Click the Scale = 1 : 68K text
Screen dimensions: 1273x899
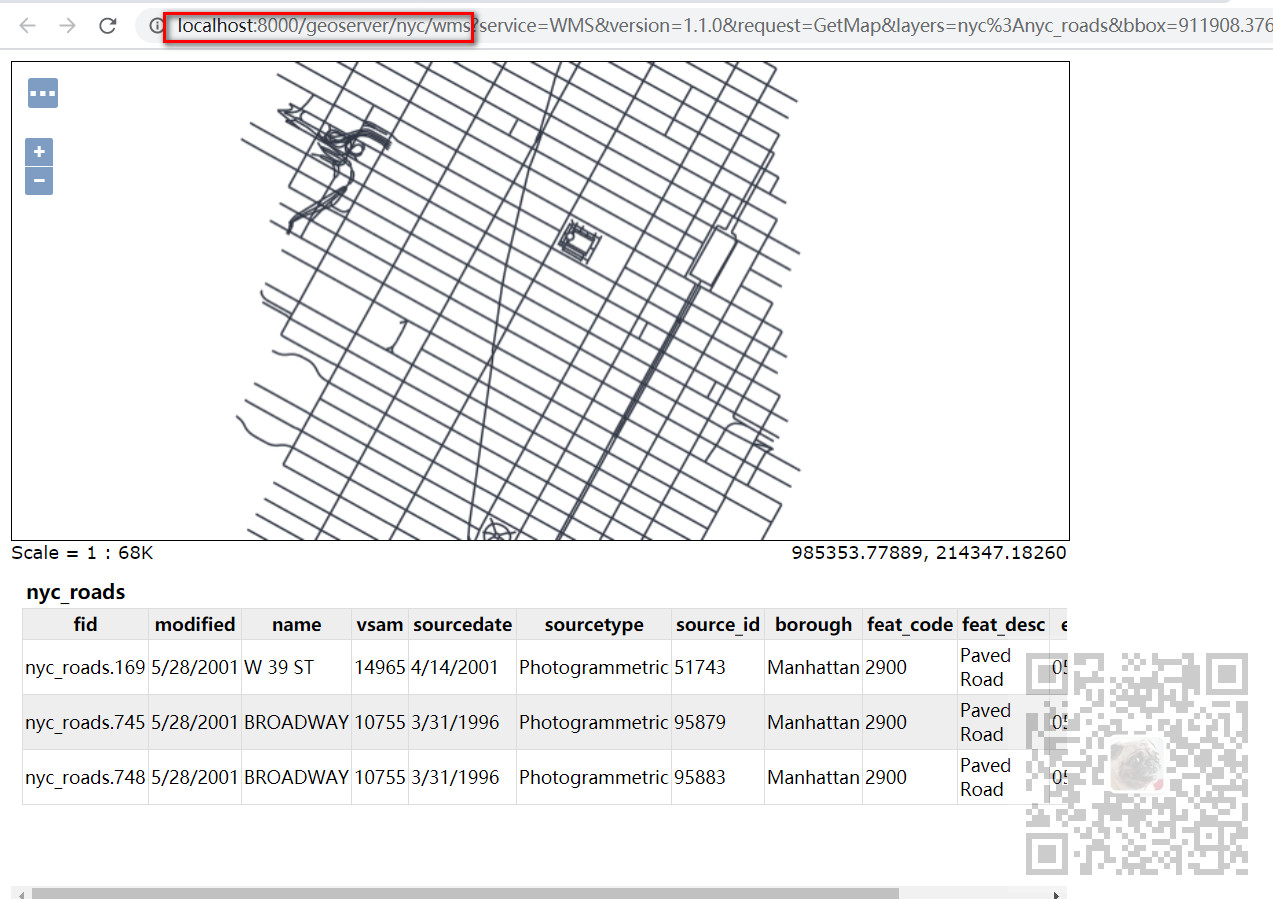(x=82, y=553)
